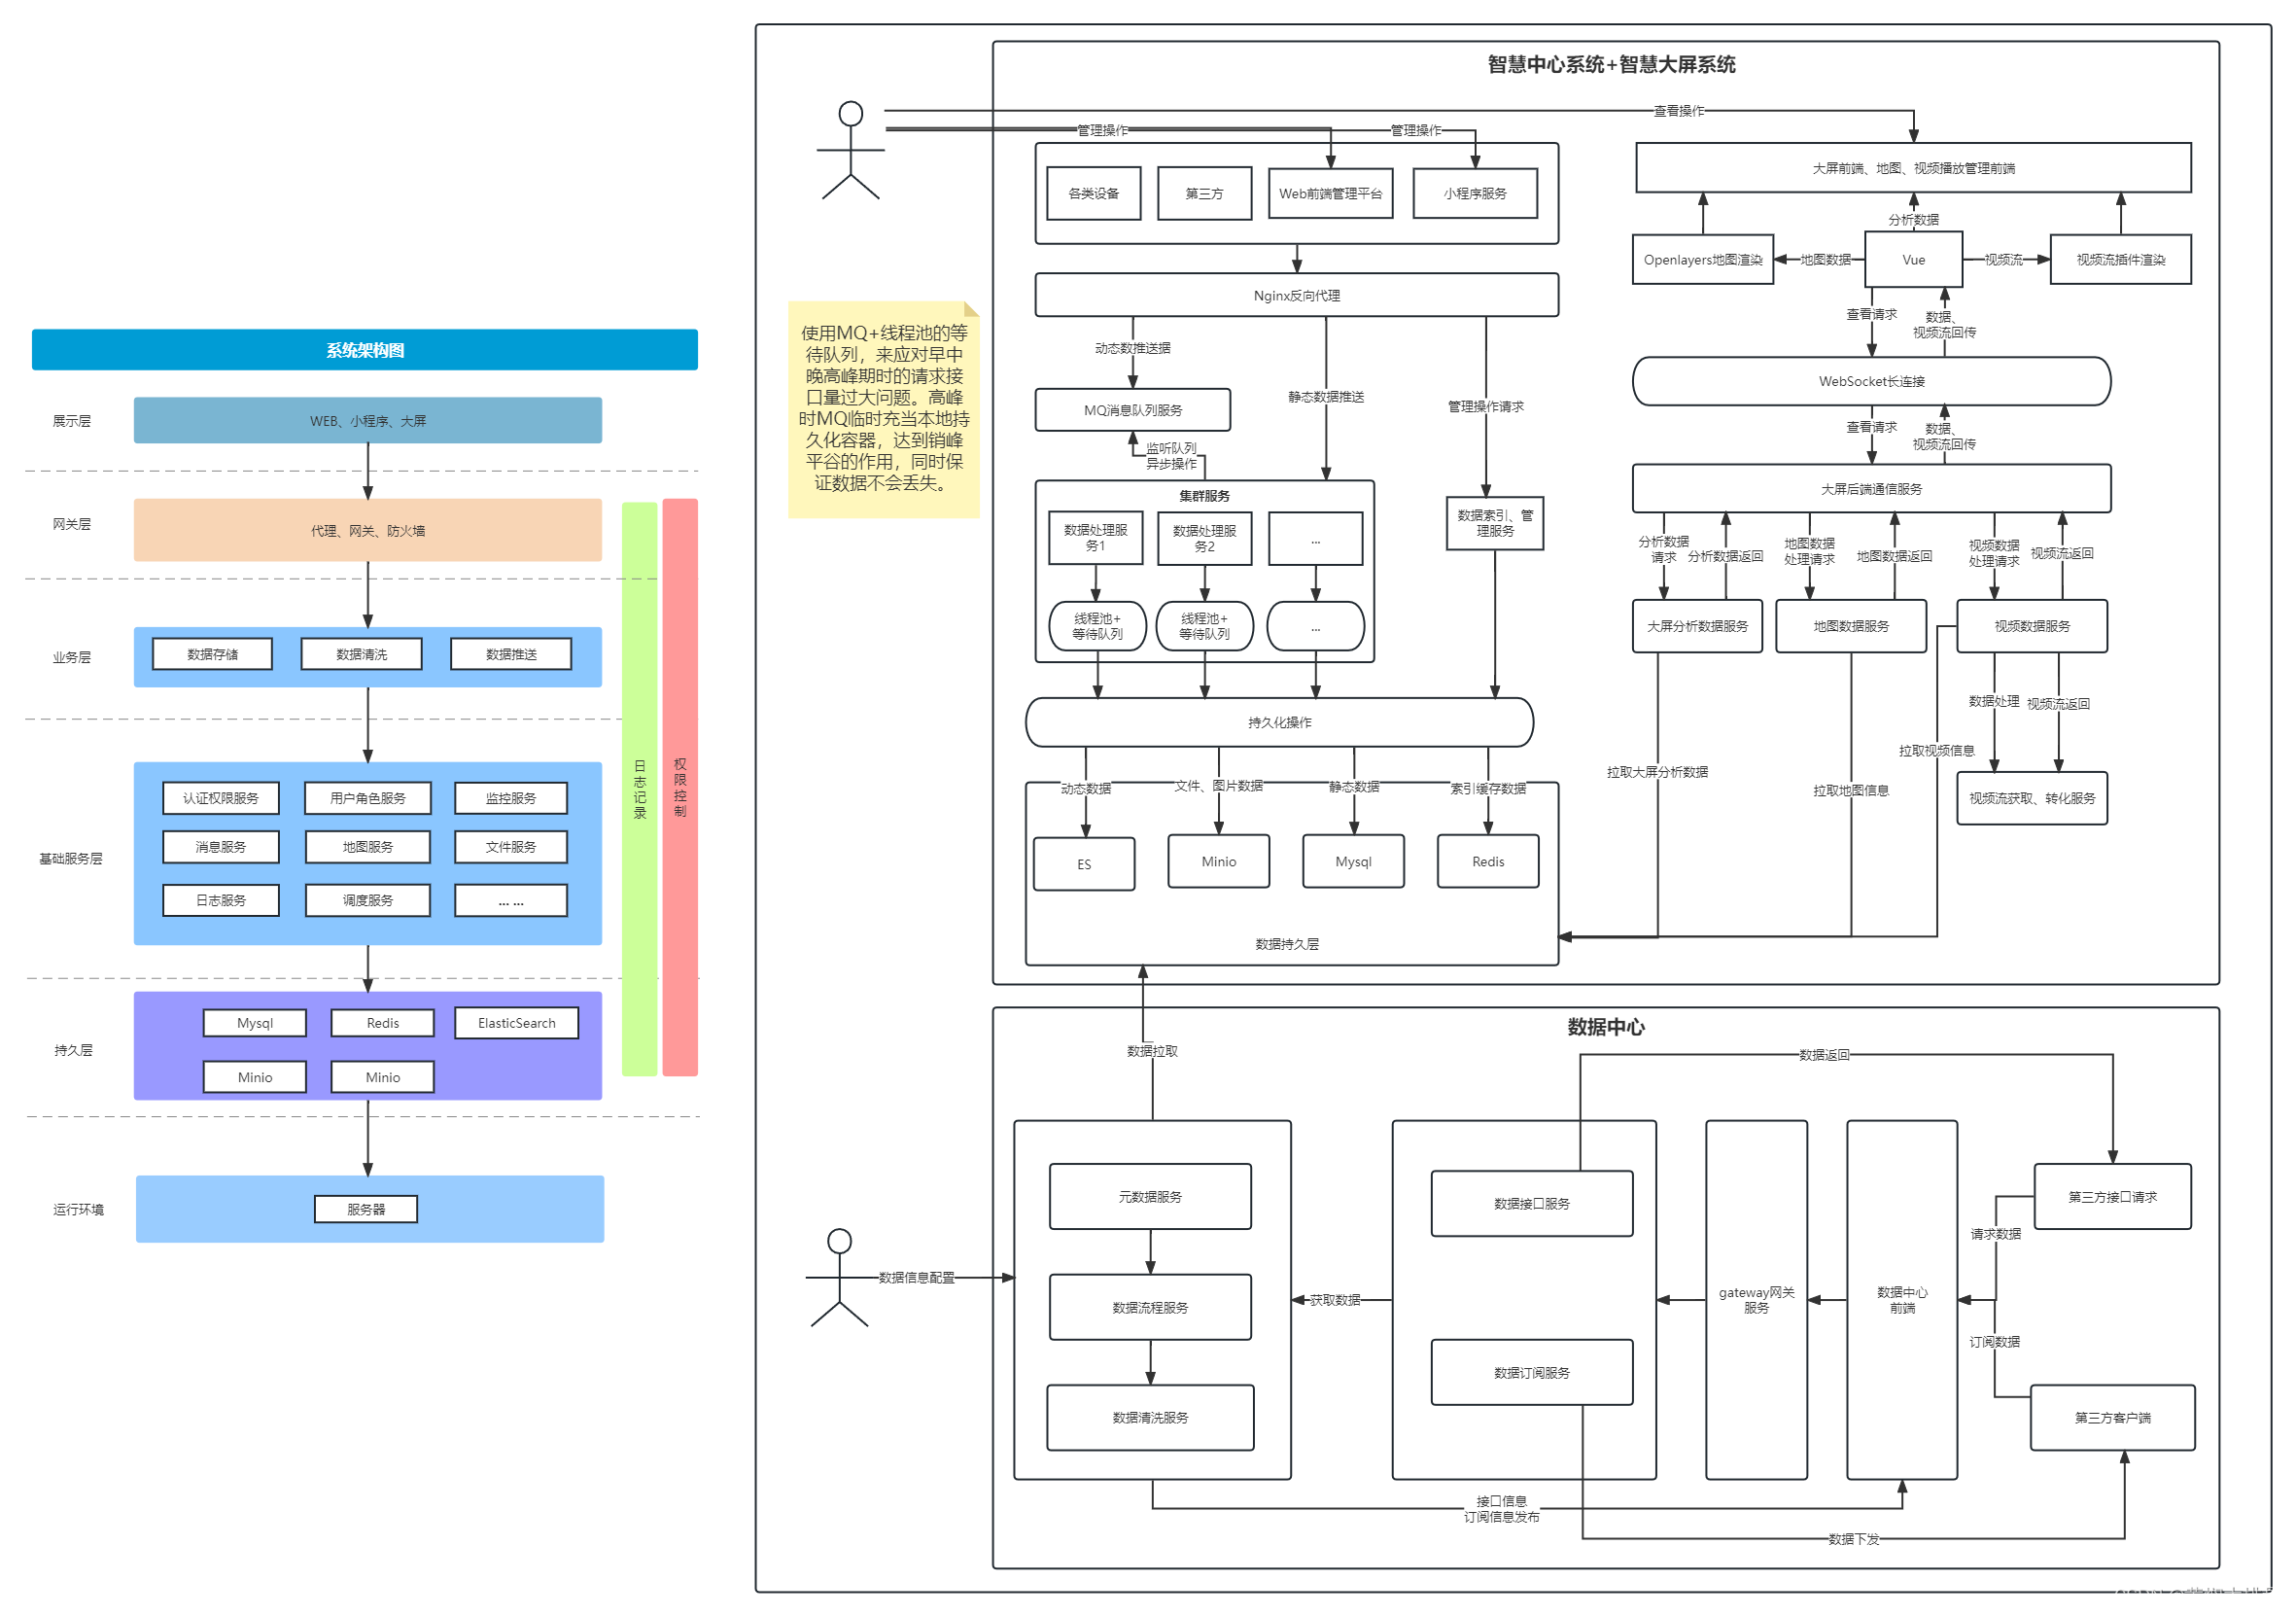Select the 视频数据服务 box
The image size is (2296, 1616).
(x=2032, y=626)
